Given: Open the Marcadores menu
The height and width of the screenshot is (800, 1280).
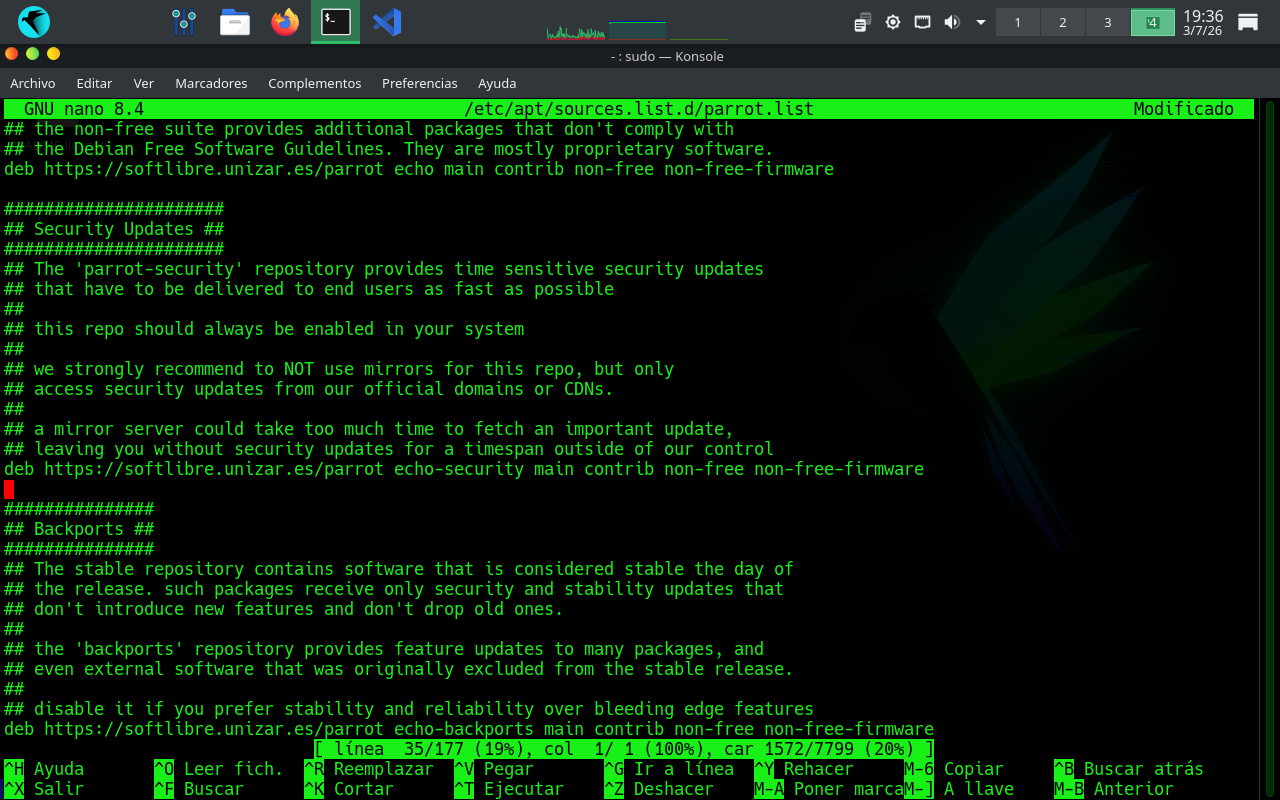Looking at the screenshot, I should pyautogui.click(x=211, y=83).
